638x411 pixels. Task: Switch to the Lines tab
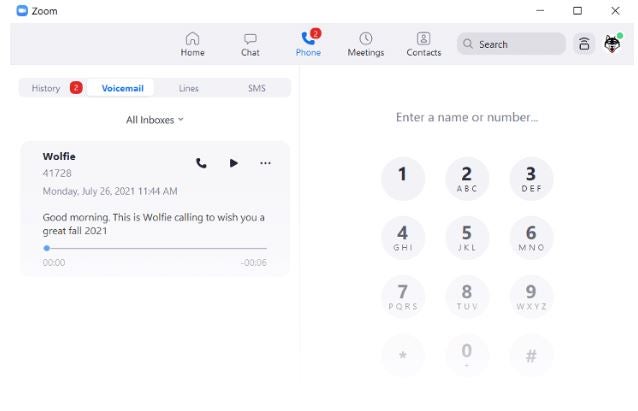click(x=188, y=88)
